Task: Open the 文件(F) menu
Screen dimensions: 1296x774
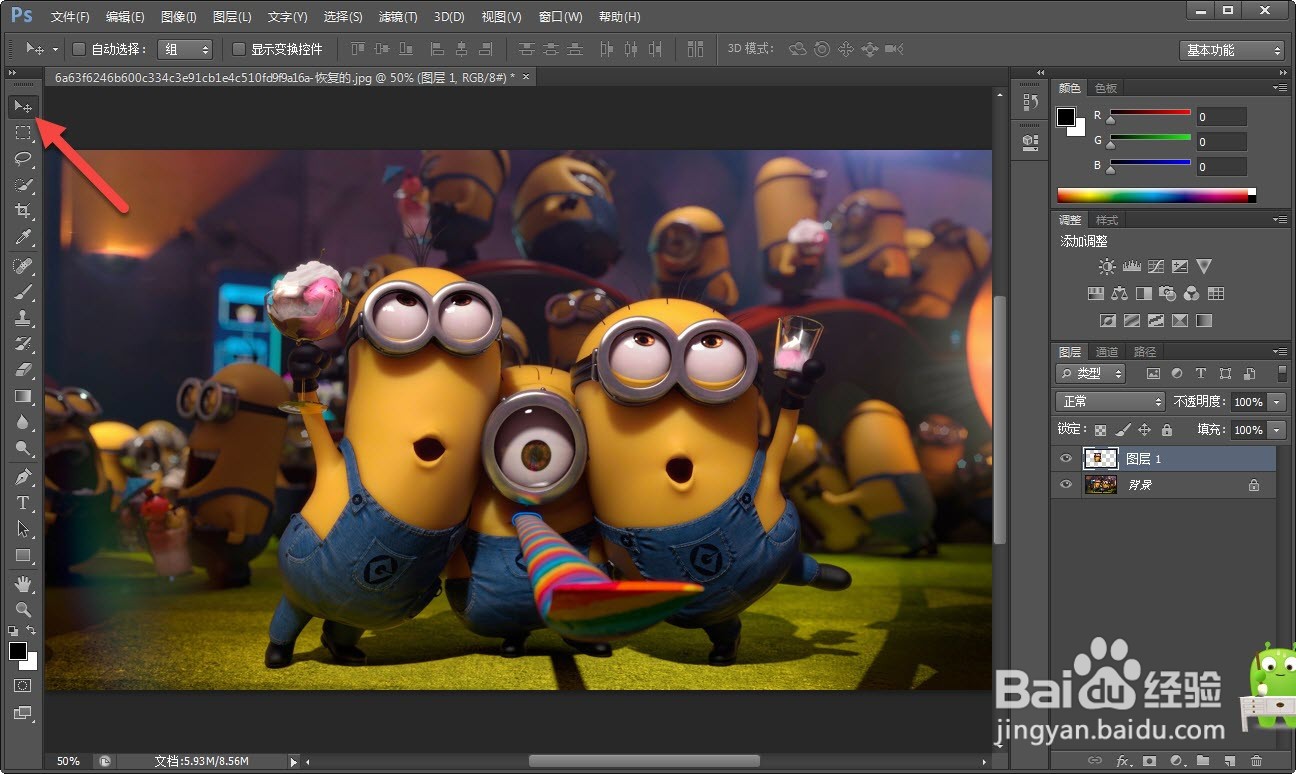Action: 70,17
